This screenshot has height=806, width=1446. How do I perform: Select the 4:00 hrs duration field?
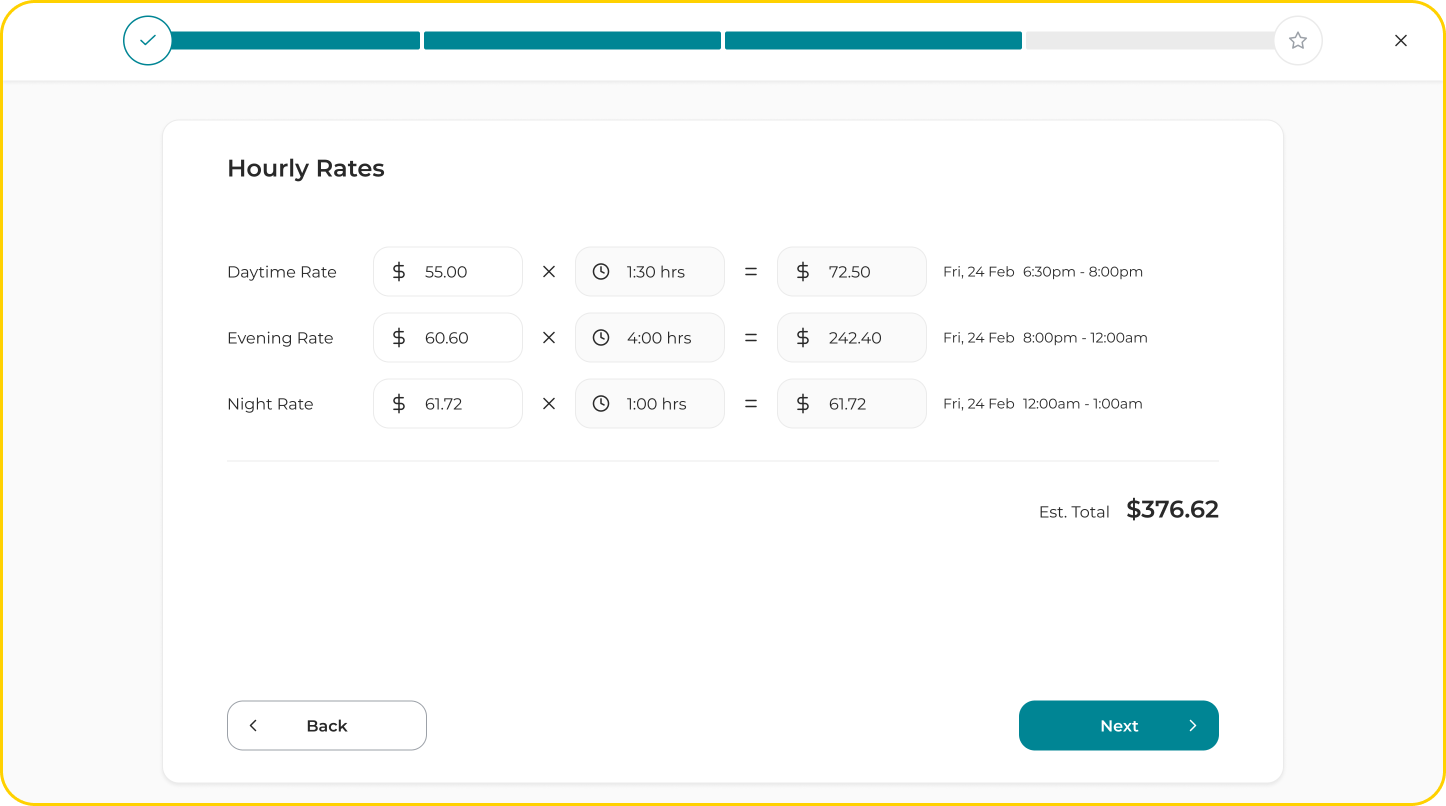[659, 338]
